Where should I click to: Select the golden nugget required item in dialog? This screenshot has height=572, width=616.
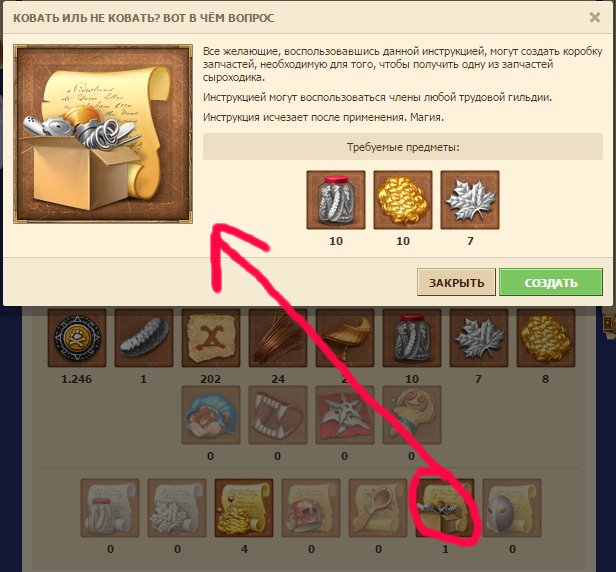(403, 200)
